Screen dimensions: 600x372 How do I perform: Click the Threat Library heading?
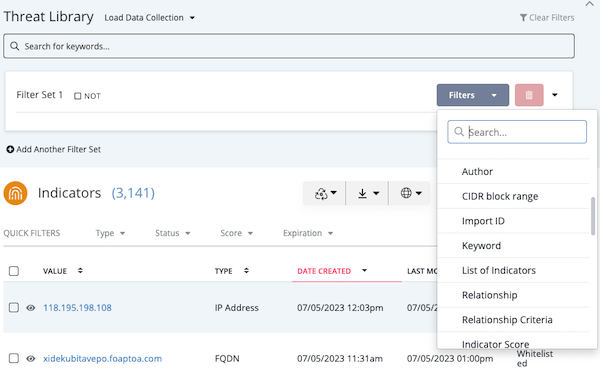[x=49, y=17]
